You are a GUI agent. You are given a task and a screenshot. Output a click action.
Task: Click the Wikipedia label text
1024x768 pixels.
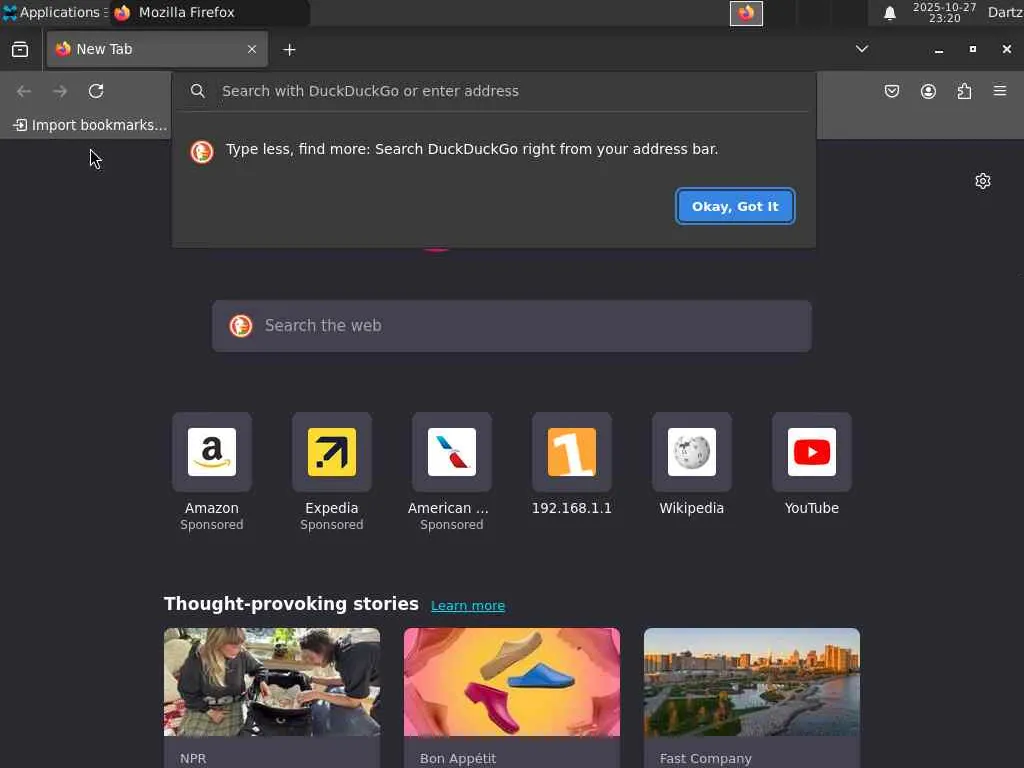692,508
